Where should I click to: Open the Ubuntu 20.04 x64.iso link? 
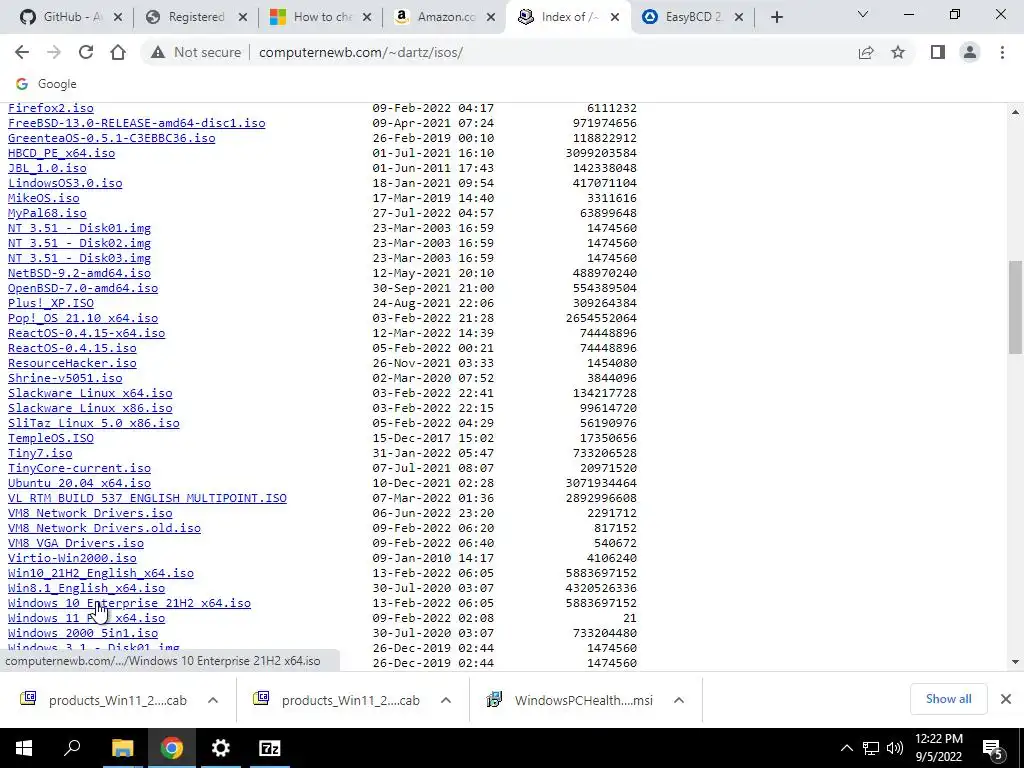[79, 483]
